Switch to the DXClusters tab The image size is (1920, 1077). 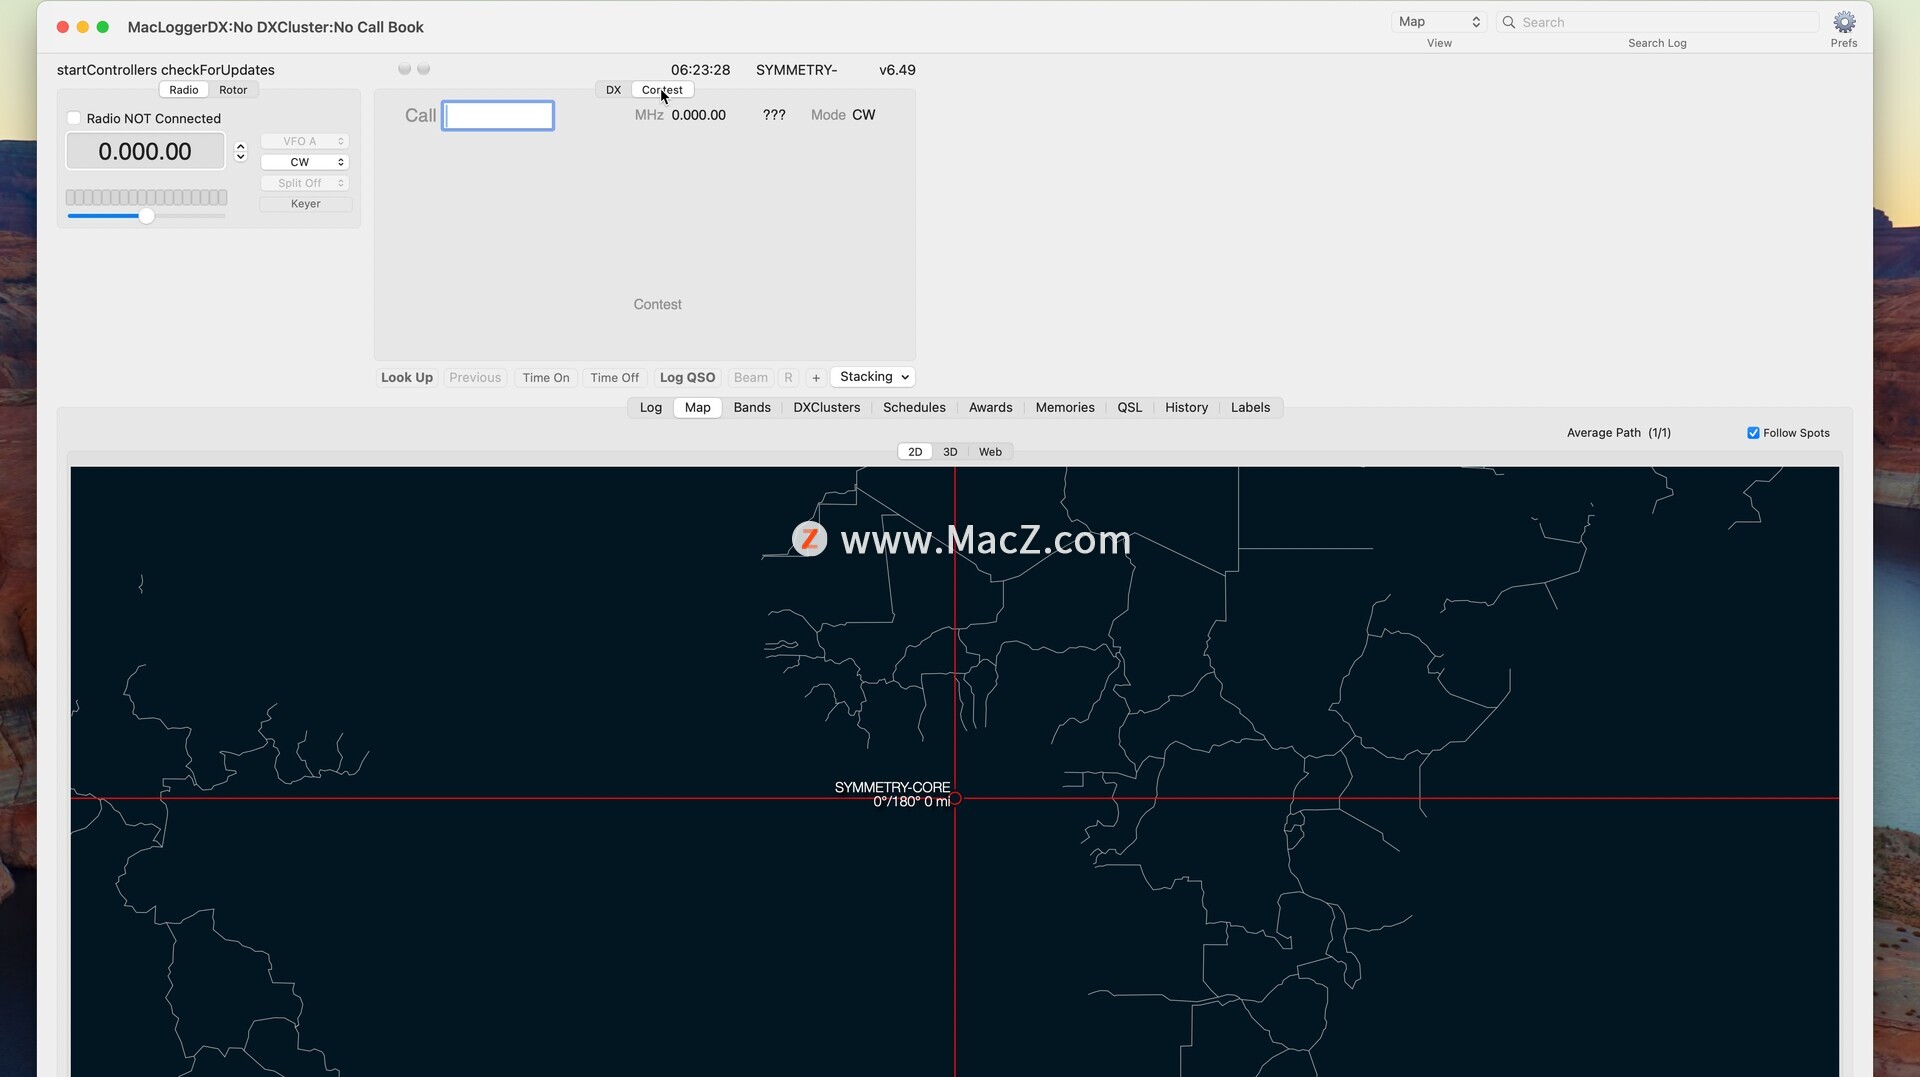click(826, 408)
